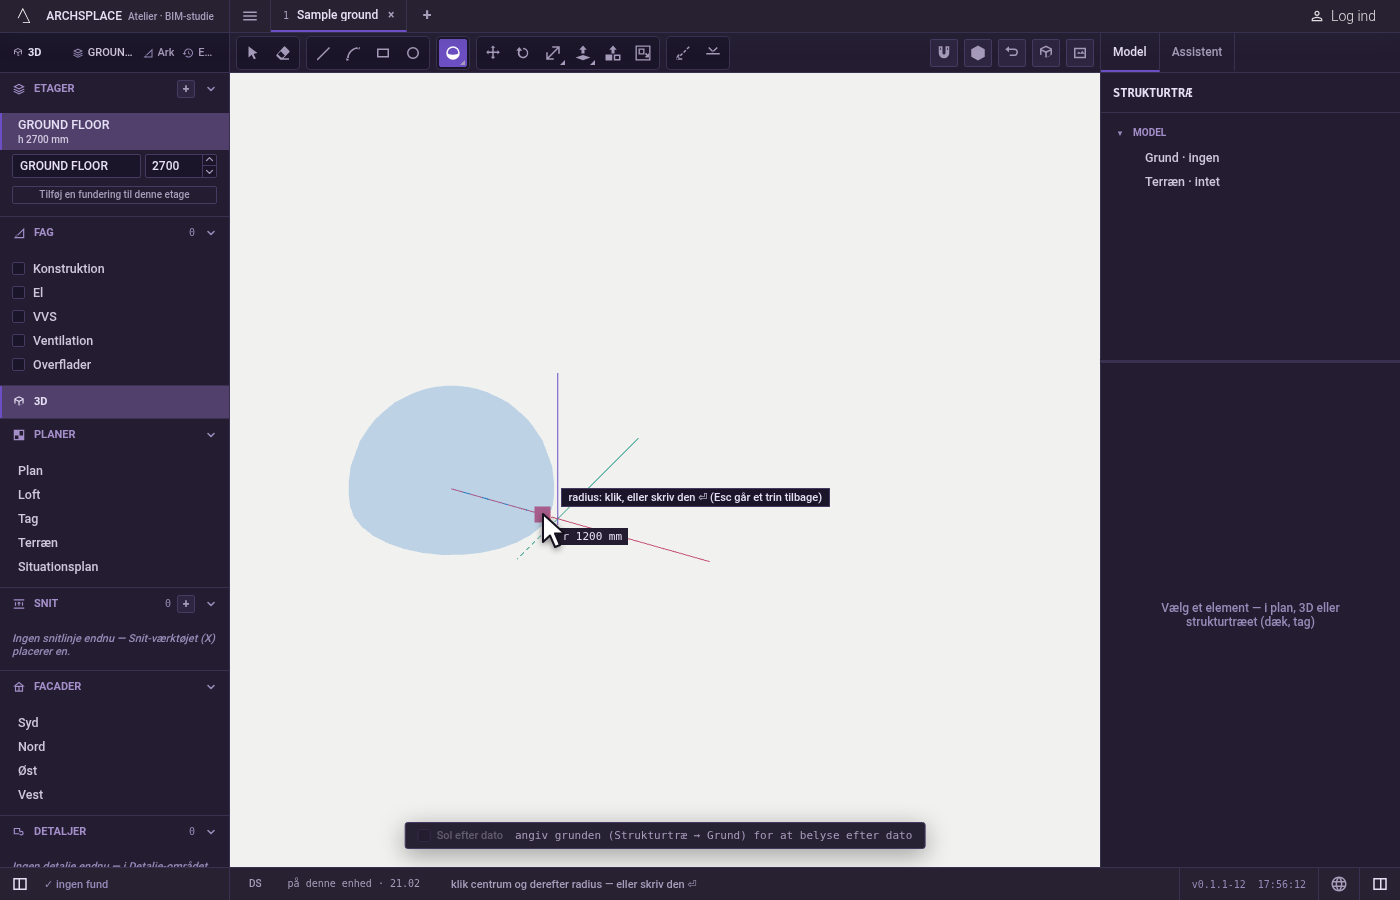Open the Model tab
Viewport: 1400px width, 900px height.
pyautogui.click(x=1130, y=52)
